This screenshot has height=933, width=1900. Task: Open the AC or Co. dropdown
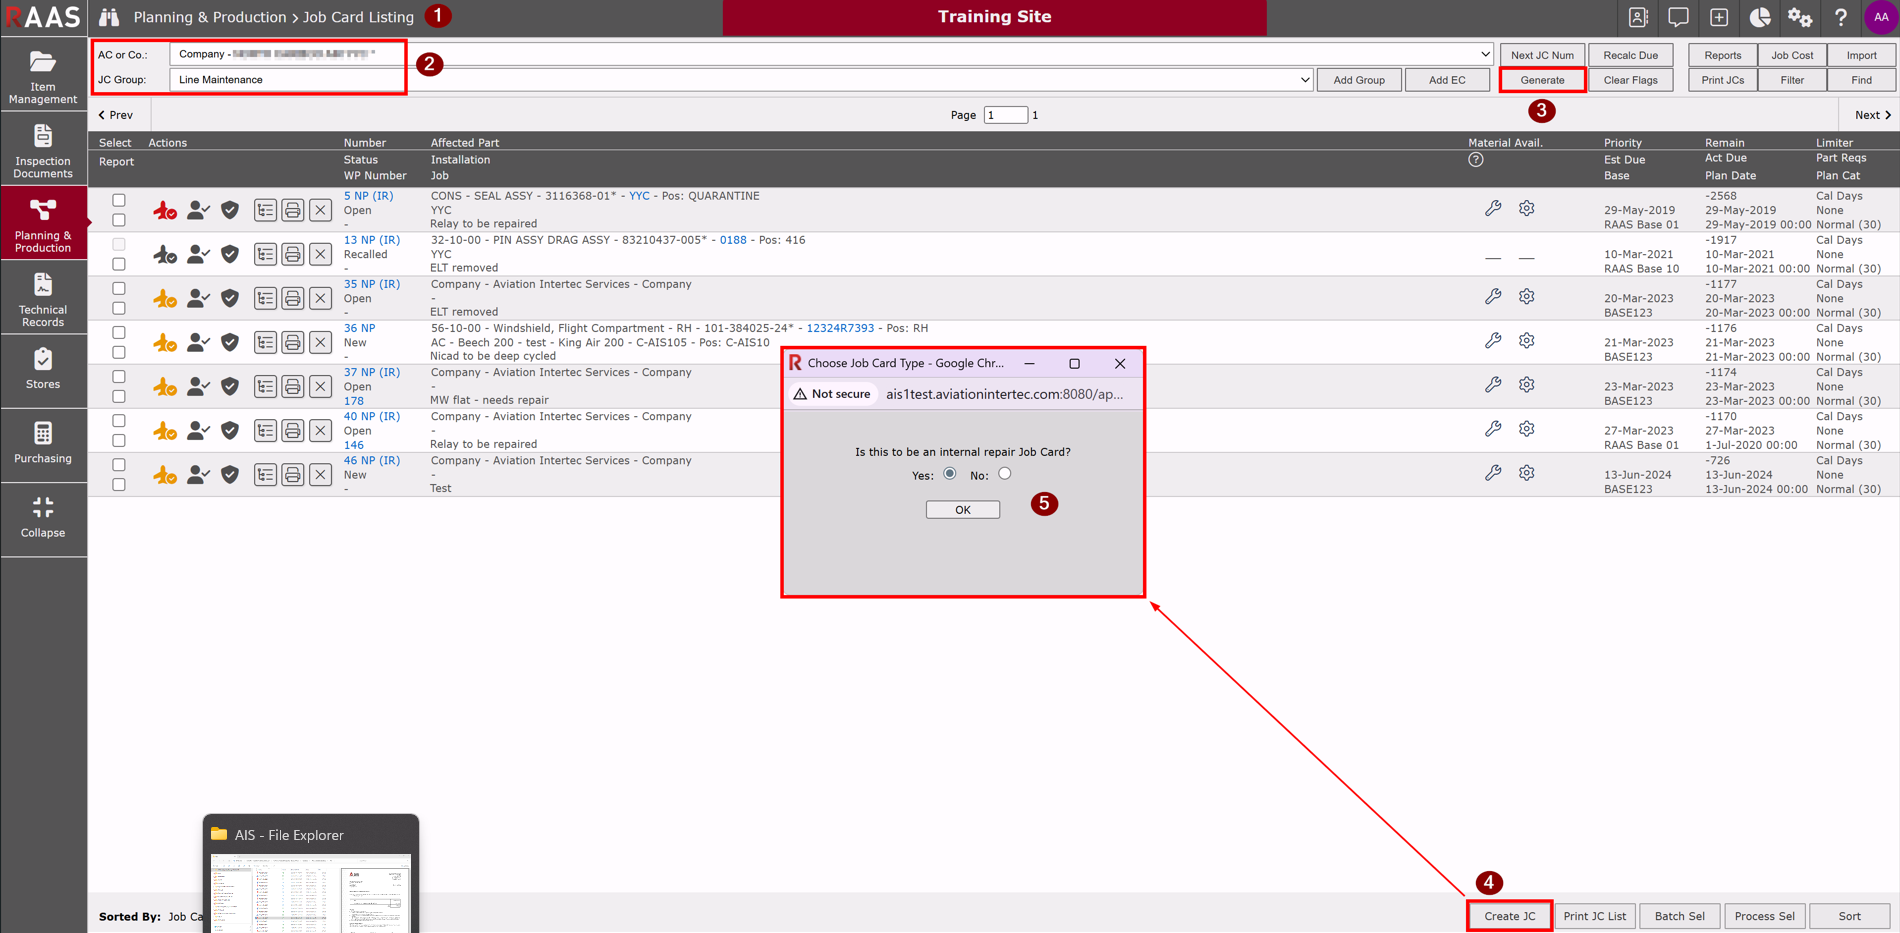click(x=832, y=54)
